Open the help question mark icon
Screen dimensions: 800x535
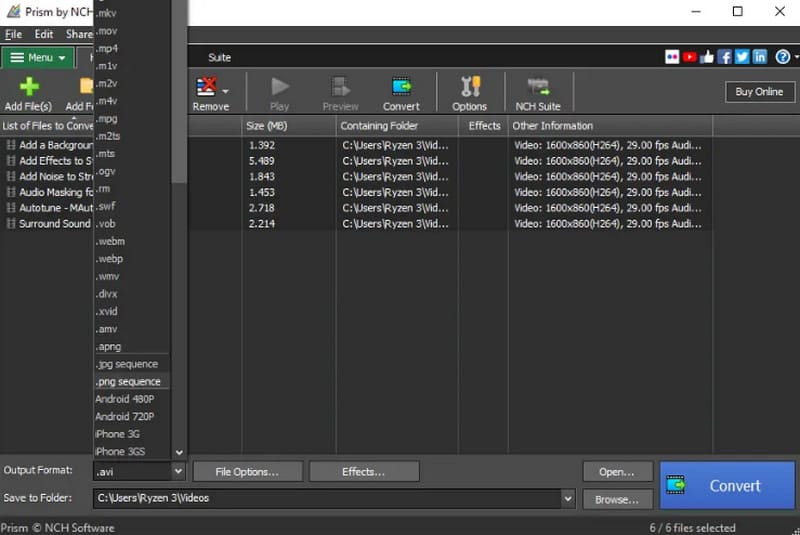click(x=782, y=57)
